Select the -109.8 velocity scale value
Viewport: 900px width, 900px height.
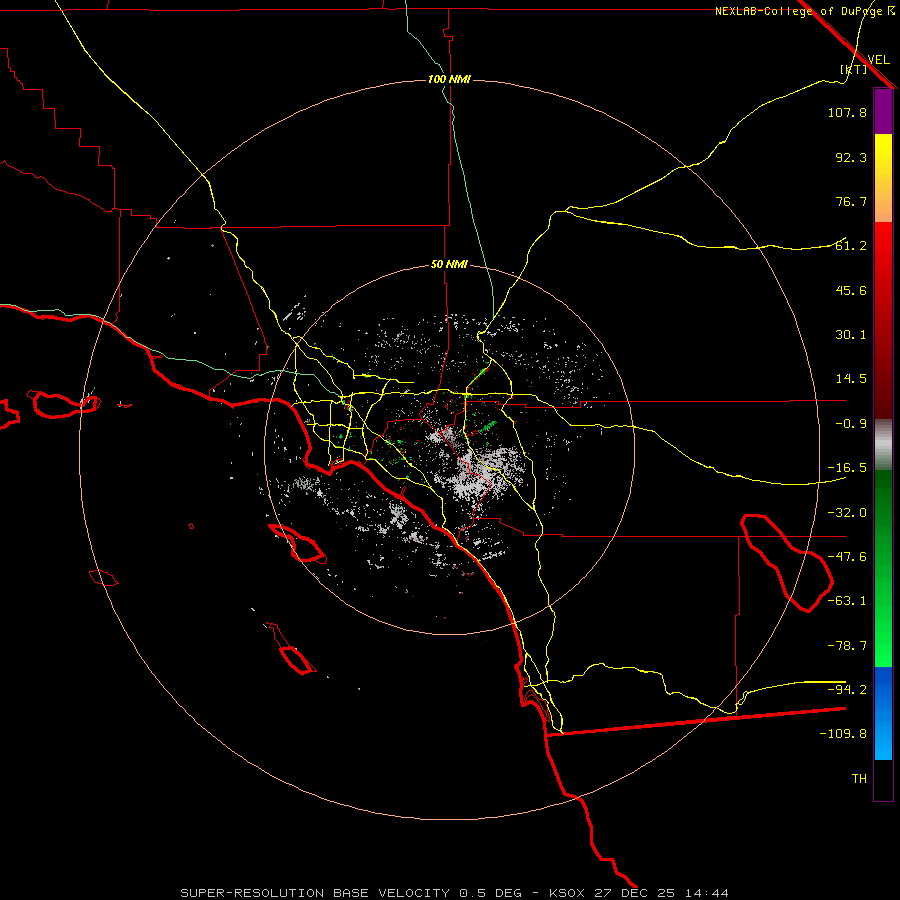843,734
